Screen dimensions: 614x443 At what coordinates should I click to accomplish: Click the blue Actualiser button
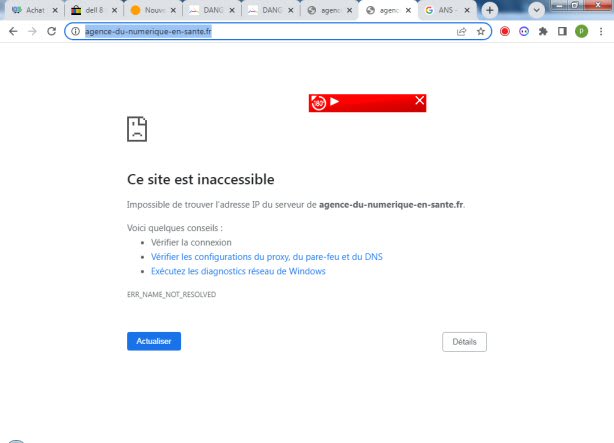click(x=153, y=341)
